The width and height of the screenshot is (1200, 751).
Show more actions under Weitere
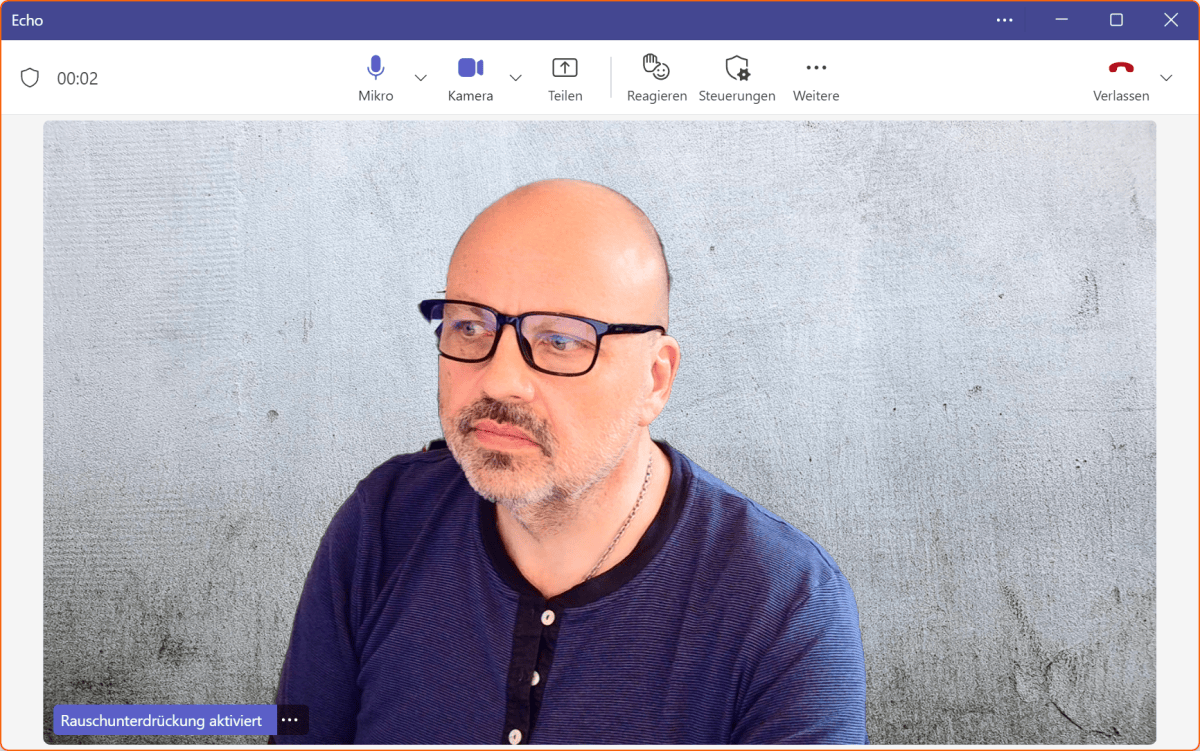[816, 78]
